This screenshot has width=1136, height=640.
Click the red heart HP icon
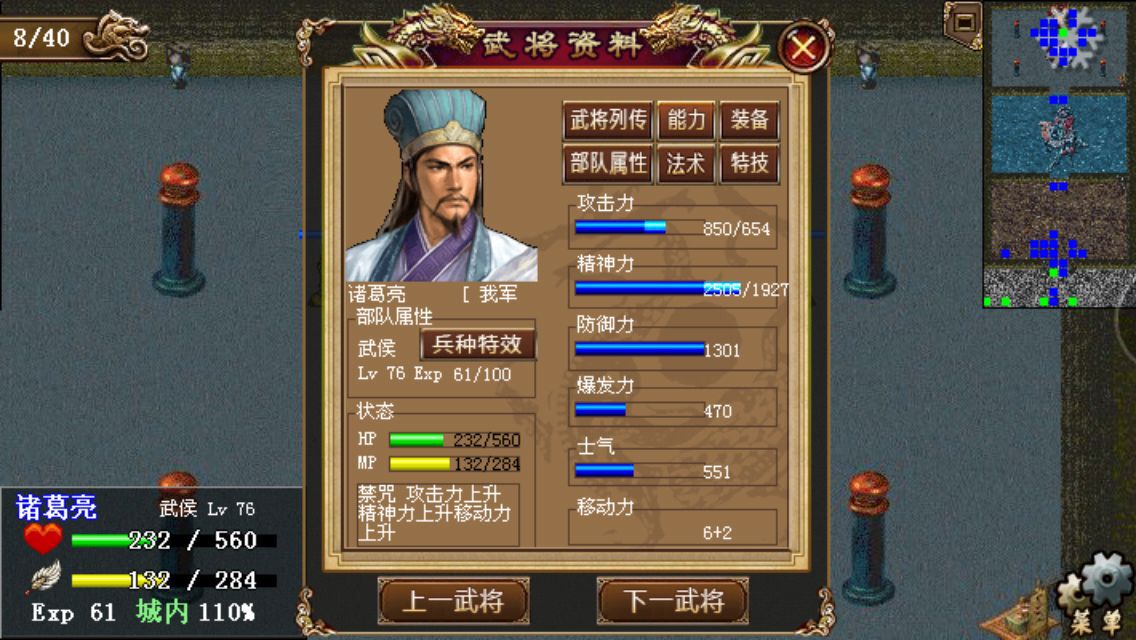[x=43, y=540]
